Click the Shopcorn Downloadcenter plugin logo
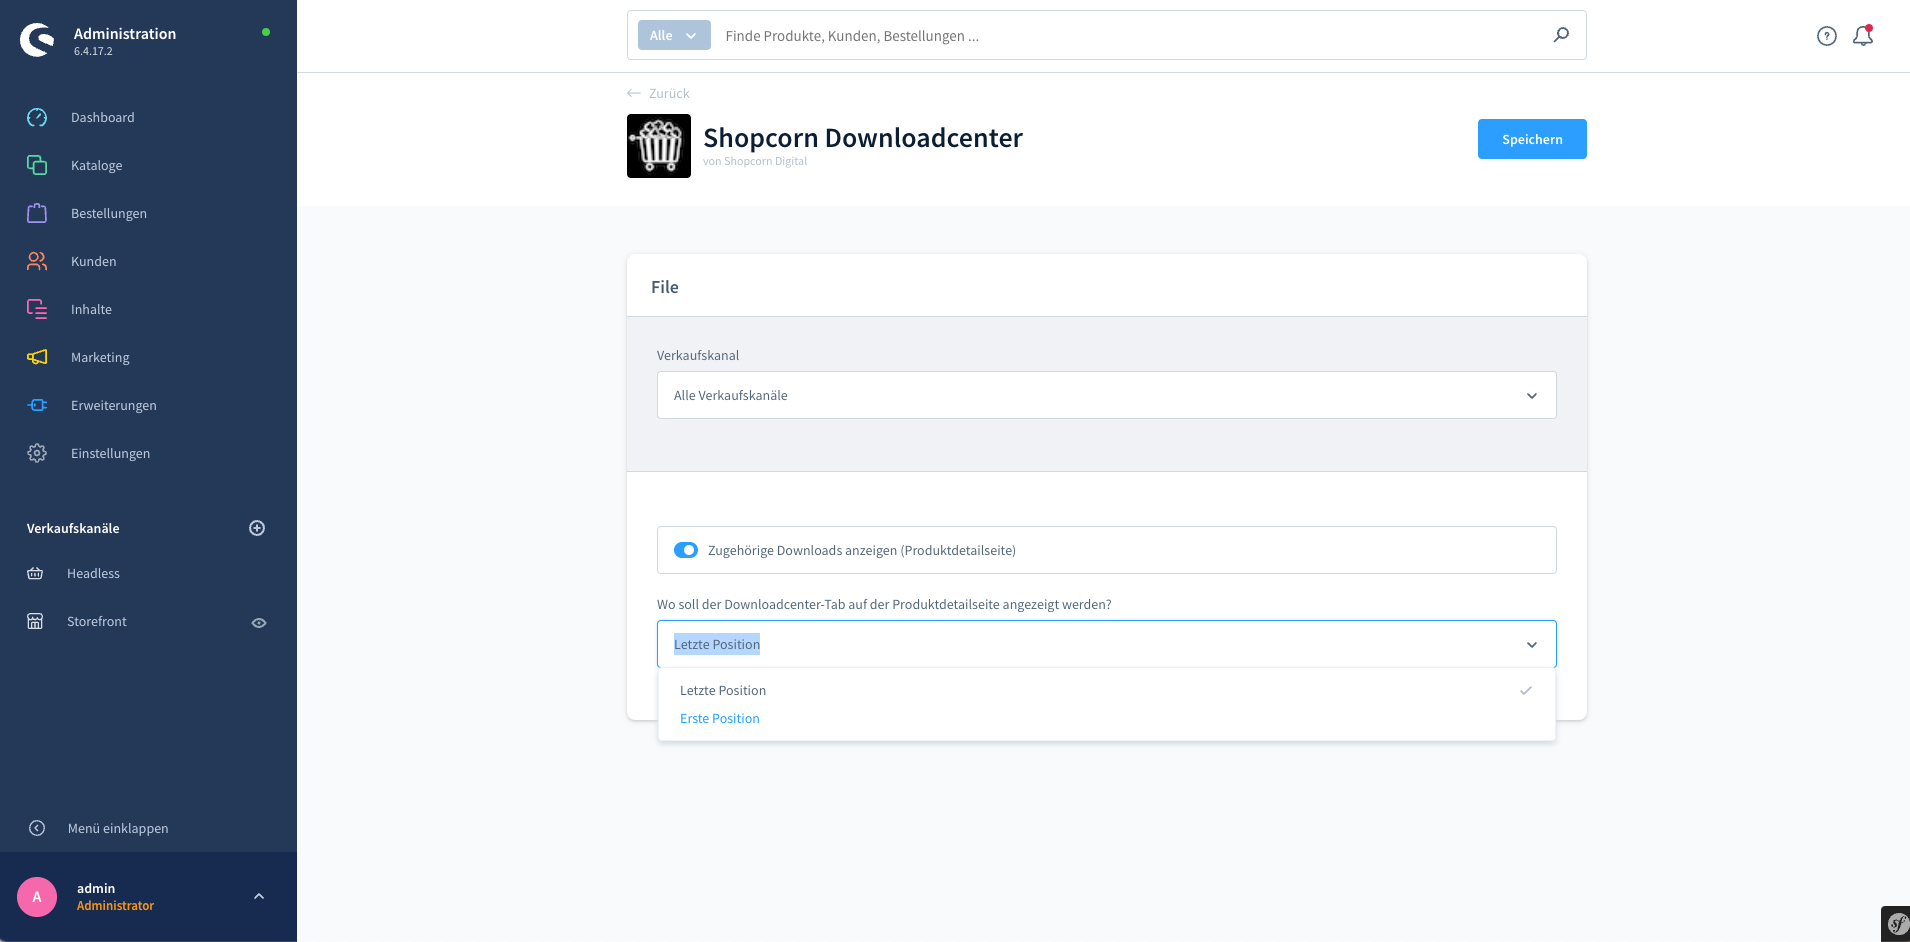This screenshot has height=942, width=1910. (x=659, y=146)
